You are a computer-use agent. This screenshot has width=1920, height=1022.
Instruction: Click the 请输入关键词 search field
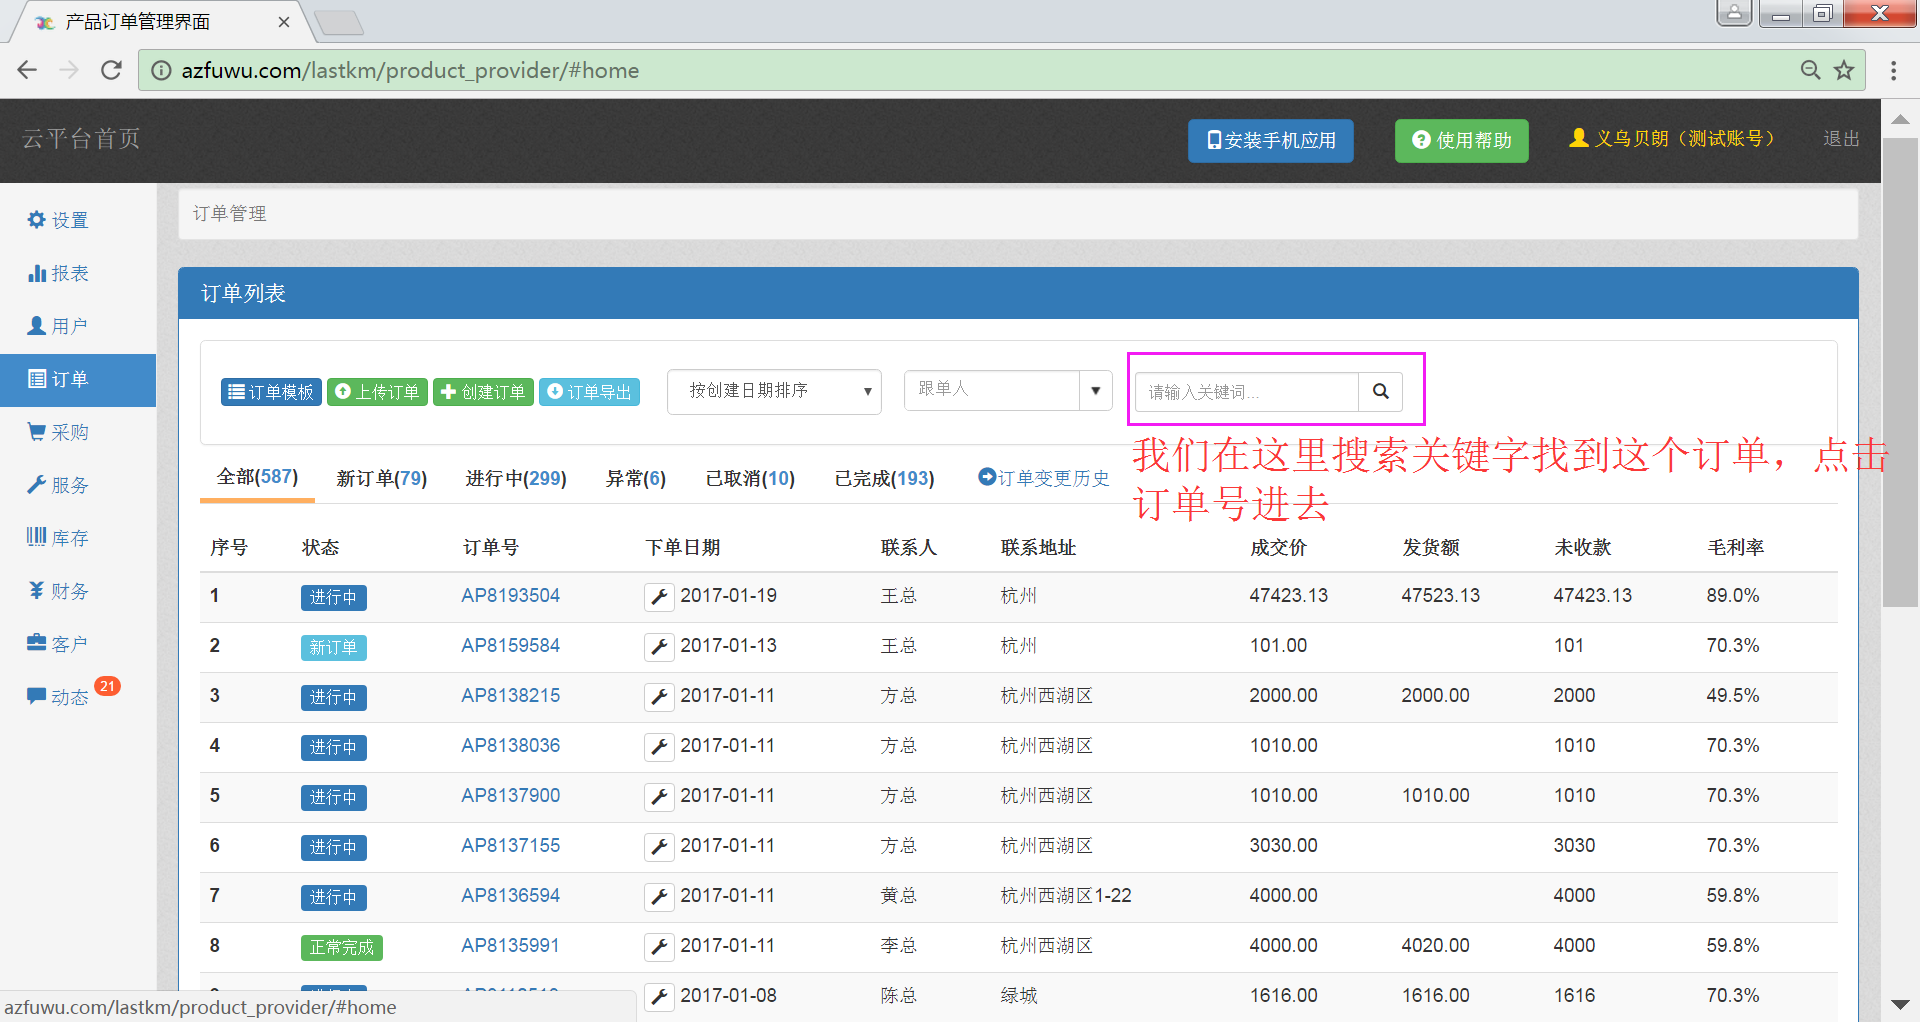point(1247,391)
